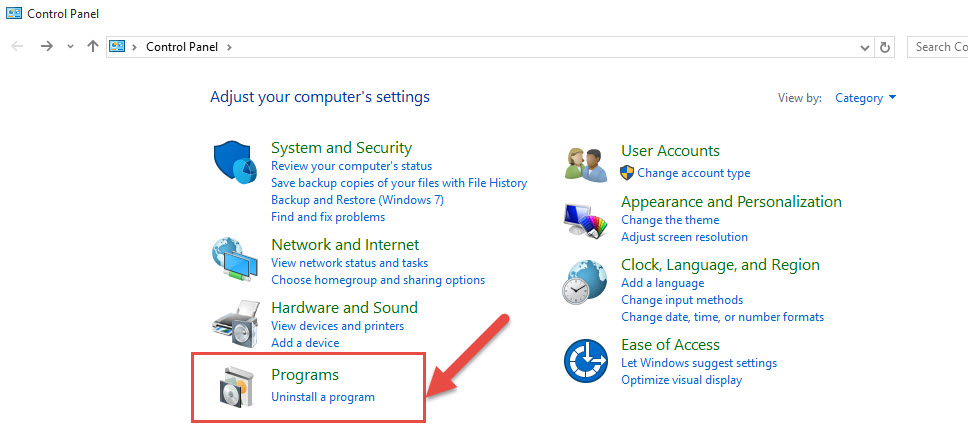Image resolution: width=968 pixels, height=434 pixels.
Task: Select the Add a language link
Action: [662, 283]
